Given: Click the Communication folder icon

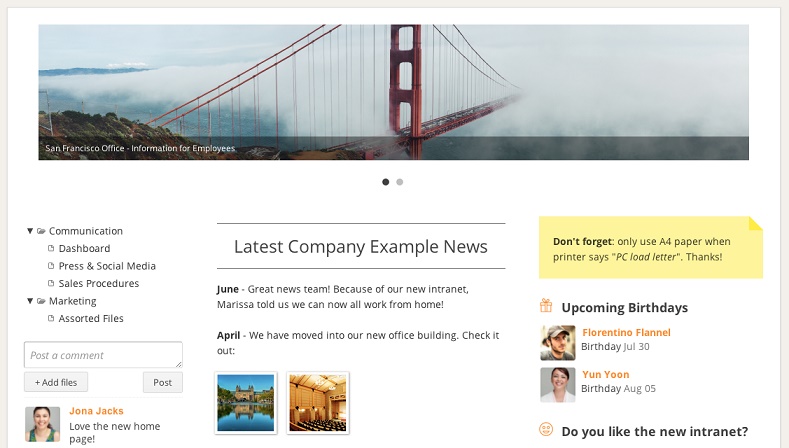Looking at the screenshot, I should point(42,231).
